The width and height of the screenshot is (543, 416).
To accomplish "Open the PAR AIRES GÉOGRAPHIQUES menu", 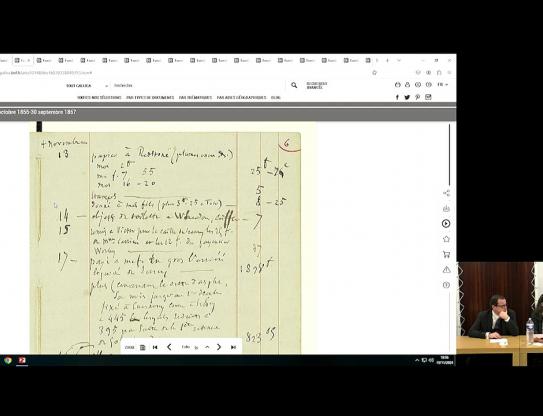I will pyautogui.click(x=241, y=98).
